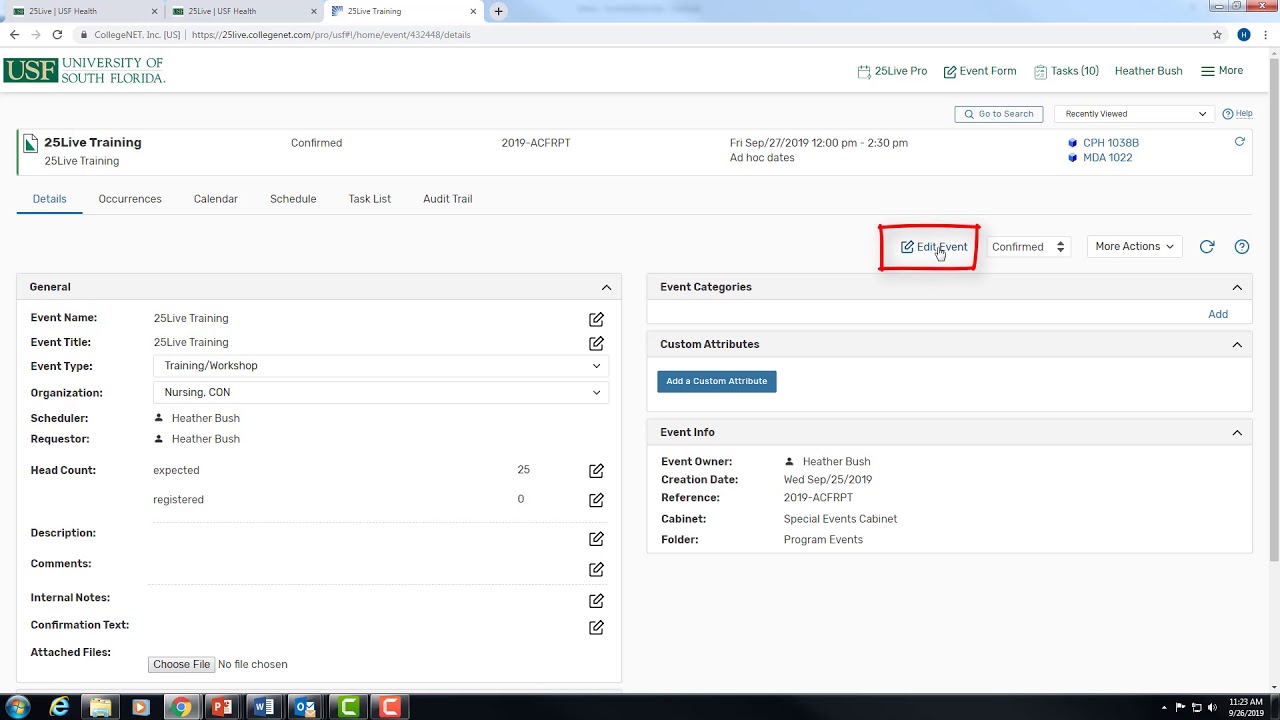
Task: Open File Explorer from taskbar
Action: coord(100,707)
